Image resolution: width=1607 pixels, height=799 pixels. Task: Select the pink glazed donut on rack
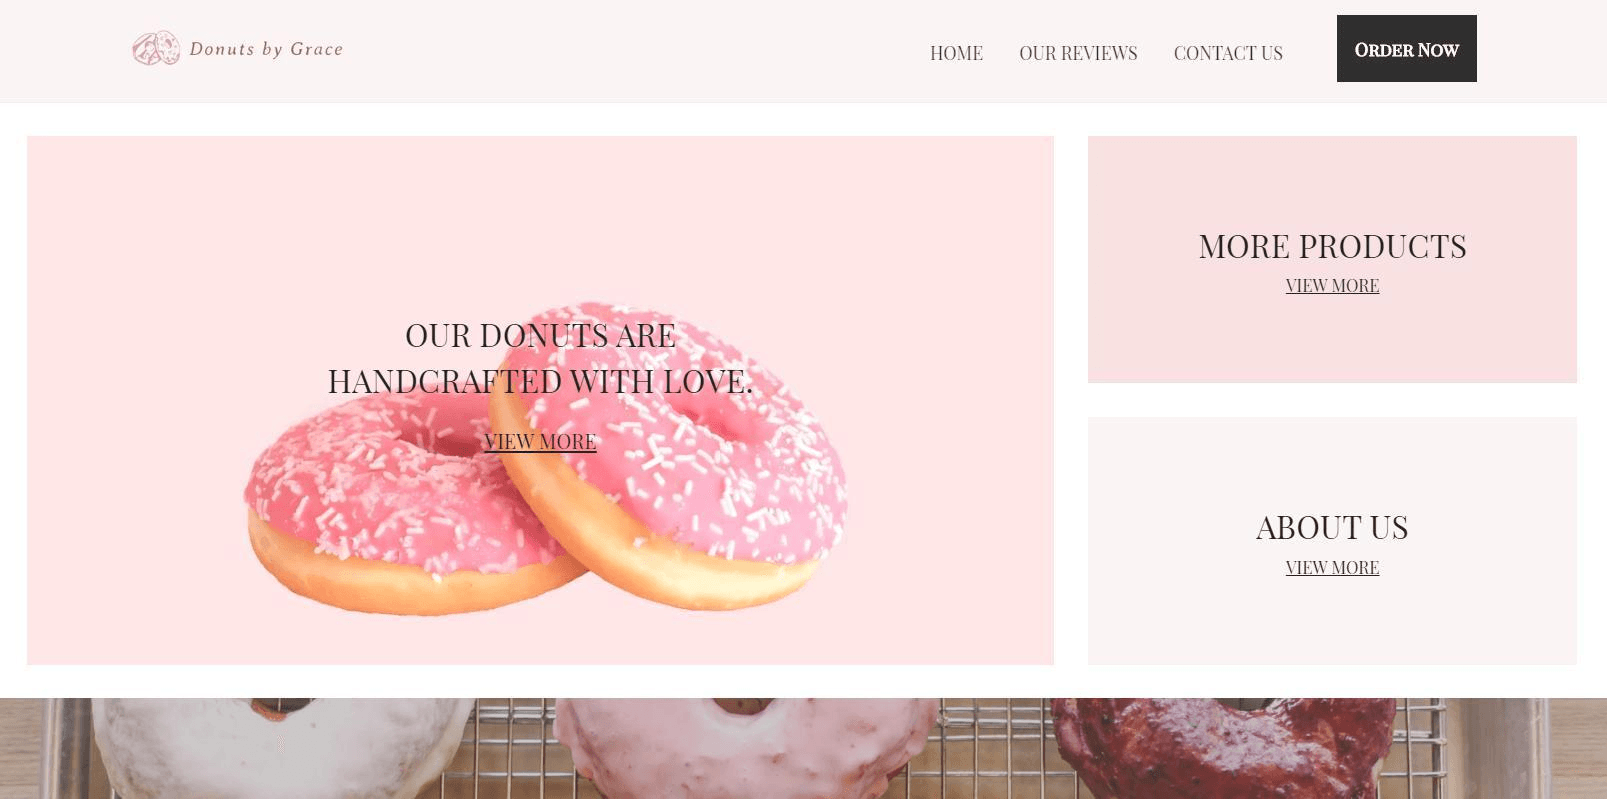[x=746, y=748]
